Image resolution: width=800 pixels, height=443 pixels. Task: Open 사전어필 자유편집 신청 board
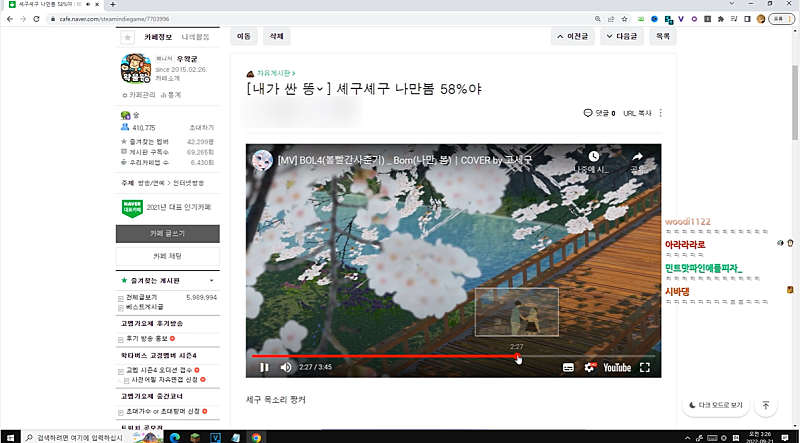coord(165,380)
